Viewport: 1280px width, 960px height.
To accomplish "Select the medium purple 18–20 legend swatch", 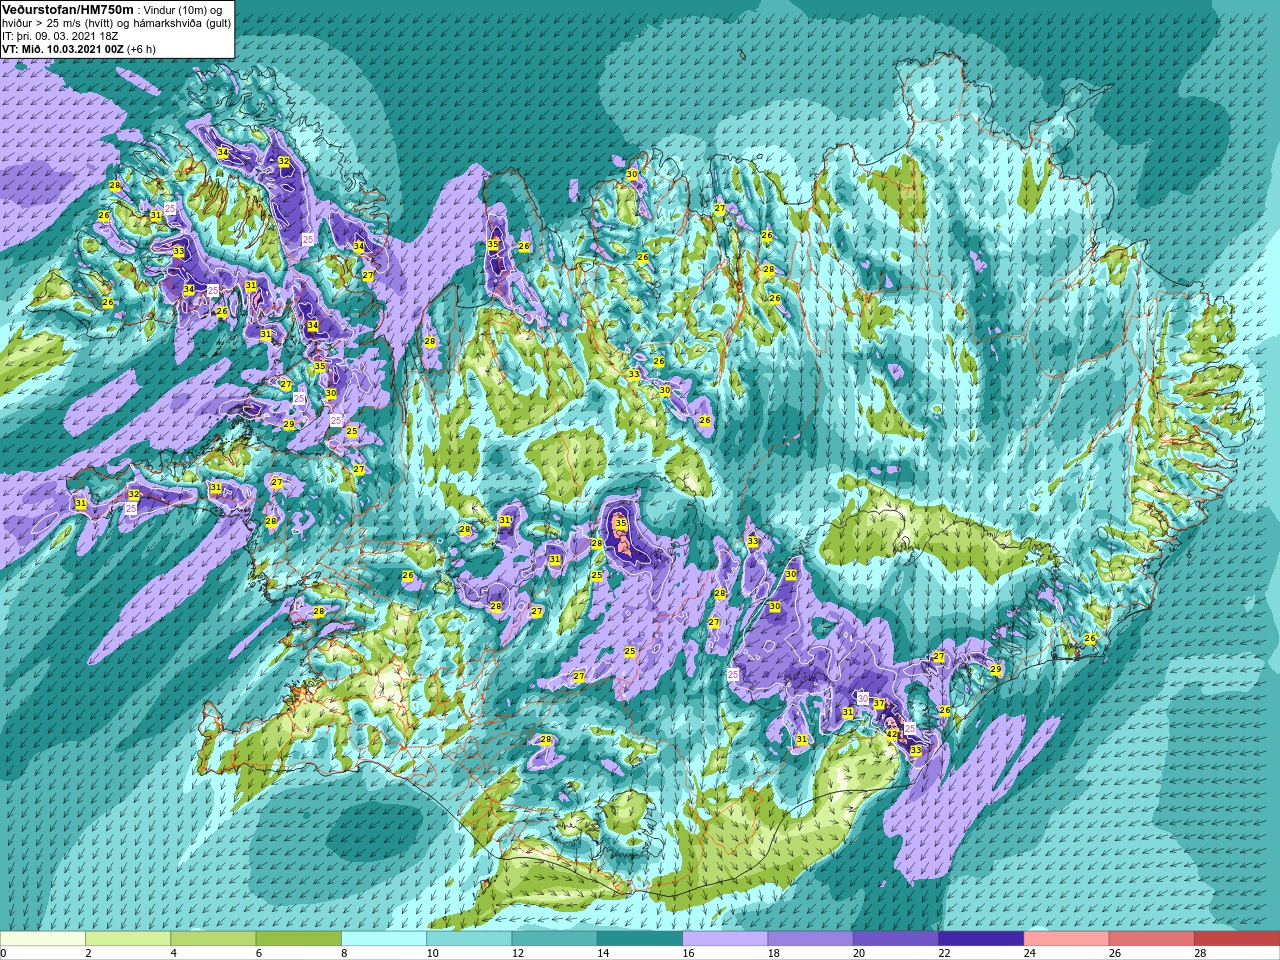I will click(810, 939).
